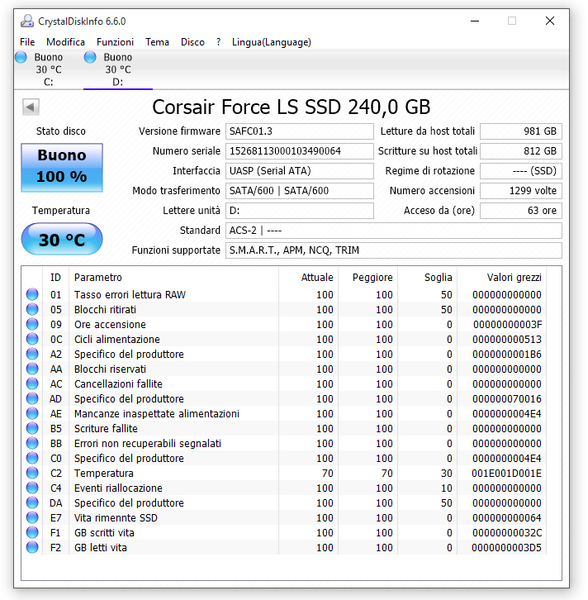Click the Interfaccia field UASP (Serial ATA)
Viewport: 588px width, 600px height.
299,171
